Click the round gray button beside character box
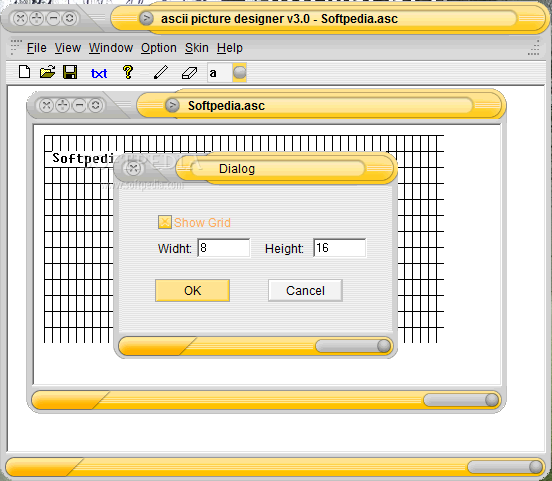 (x=240, y=73)
